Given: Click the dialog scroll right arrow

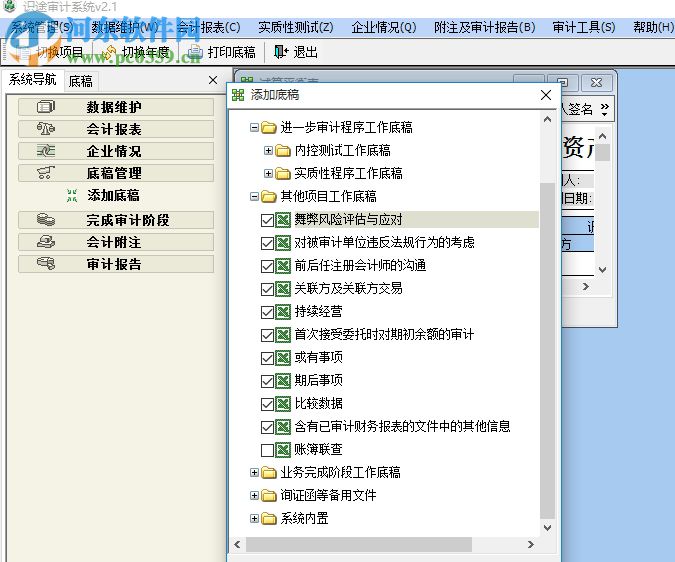Looking at the screenshot, I should (531, 544).
